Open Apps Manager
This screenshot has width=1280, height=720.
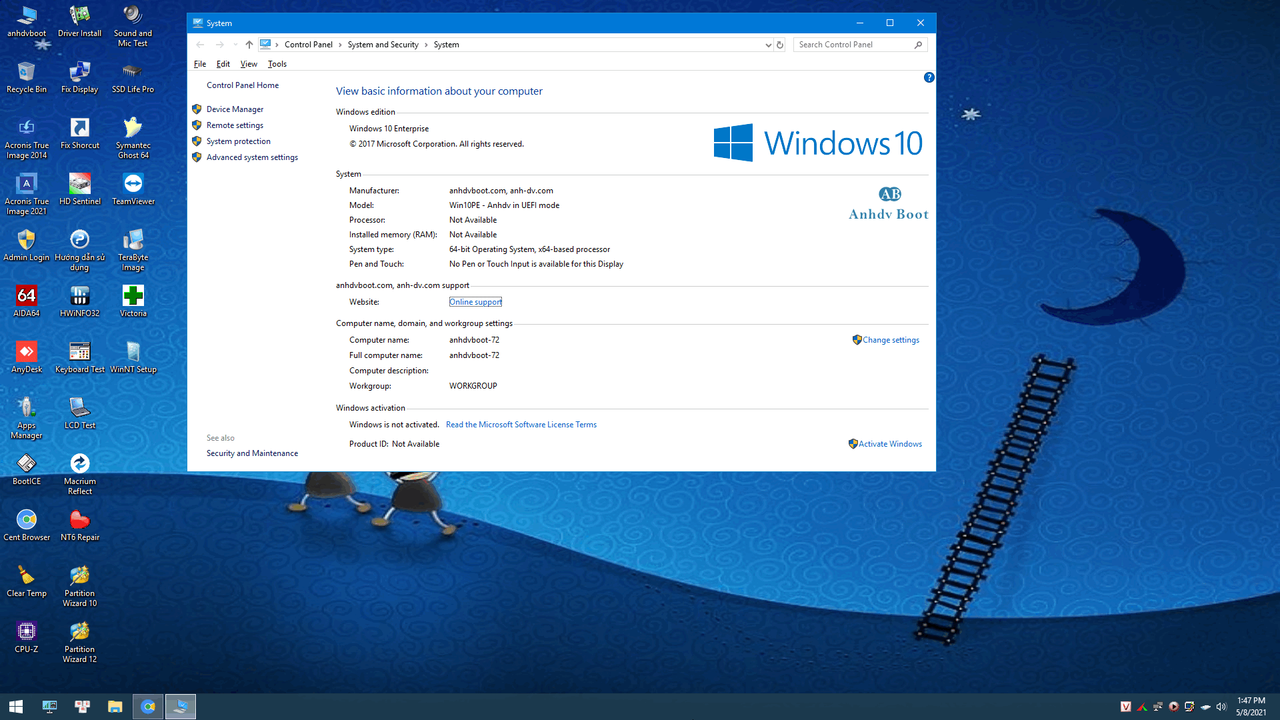click(26, 418)
